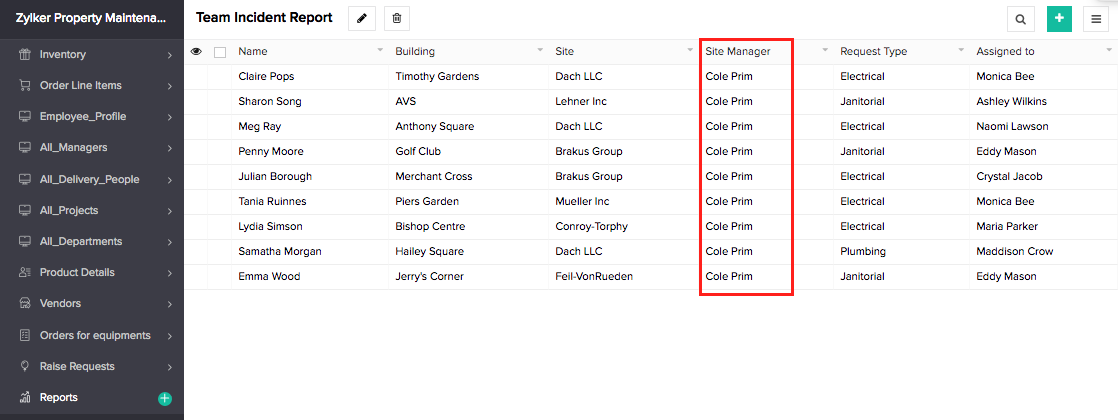
Task: Open search with magnifier icon
Action: 1020,18
